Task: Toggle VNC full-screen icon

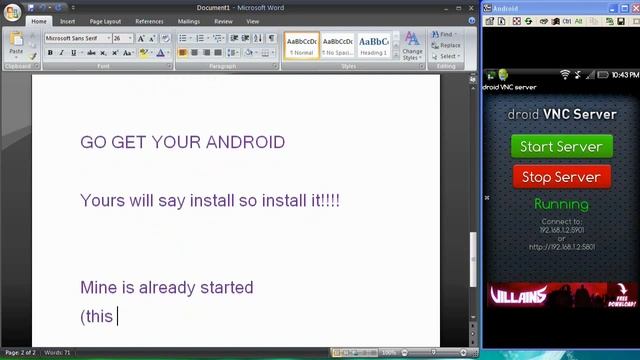Action: point(517,21)
